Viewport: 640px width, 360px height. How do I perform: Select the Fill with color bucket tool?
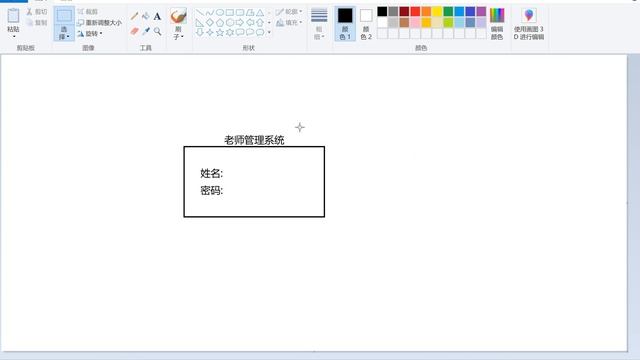coord(146,16)
